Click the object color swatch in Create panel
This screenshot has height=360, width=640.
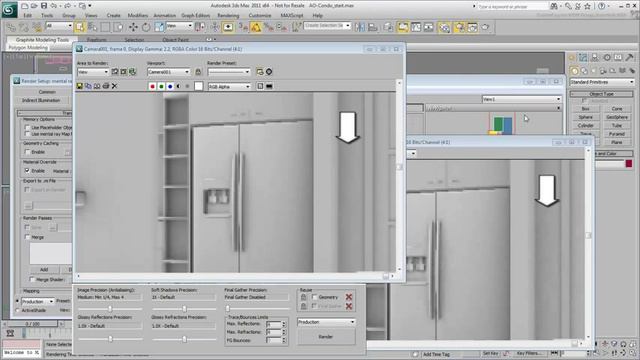tap(629, 164)
